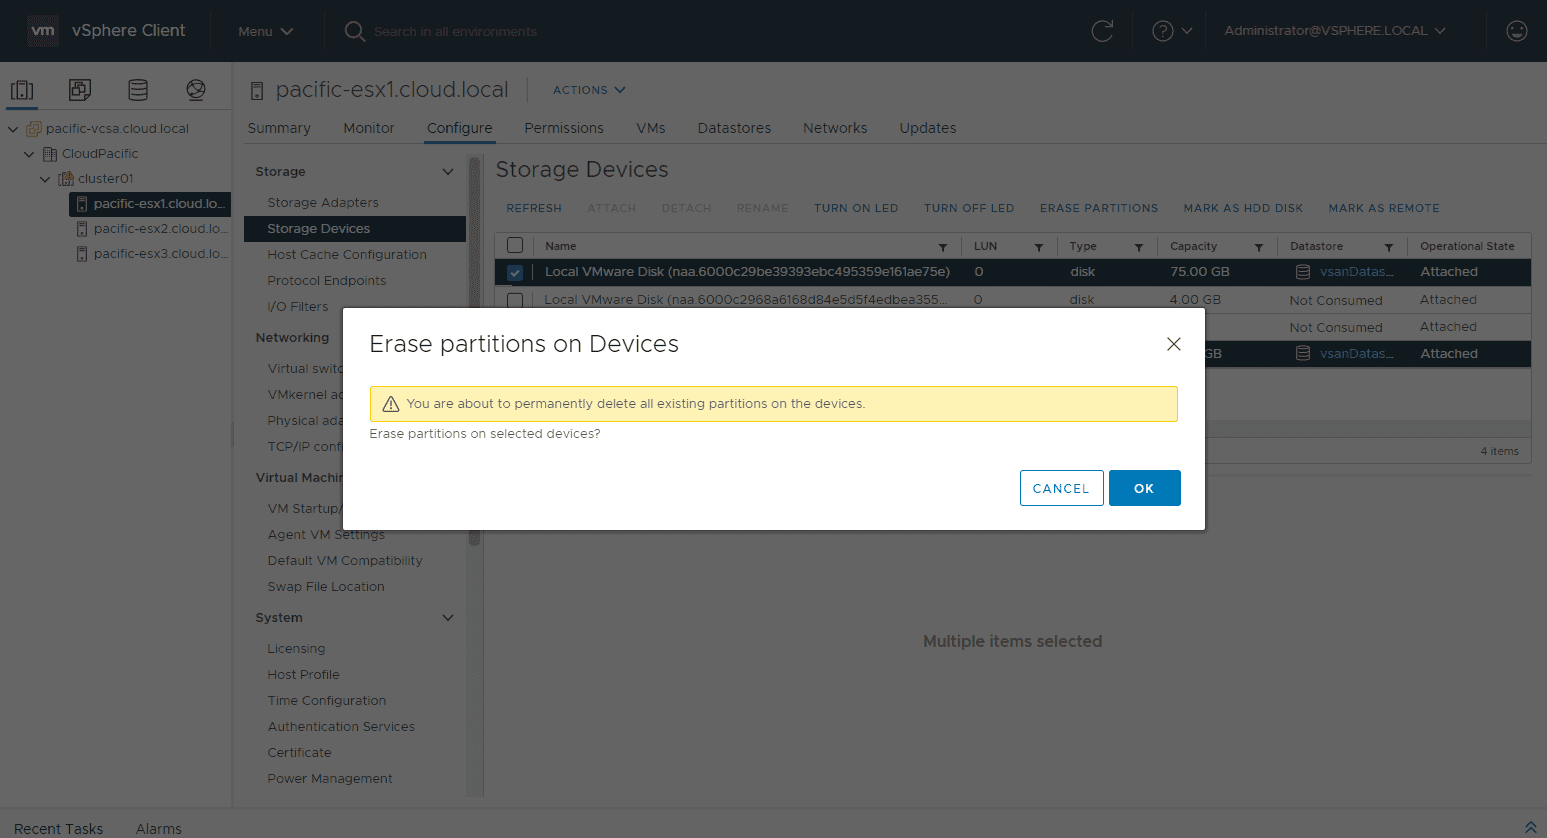Confirm erase by clicking OK
Viewport: 1547px width, 838px height.
pos(1144,488)
